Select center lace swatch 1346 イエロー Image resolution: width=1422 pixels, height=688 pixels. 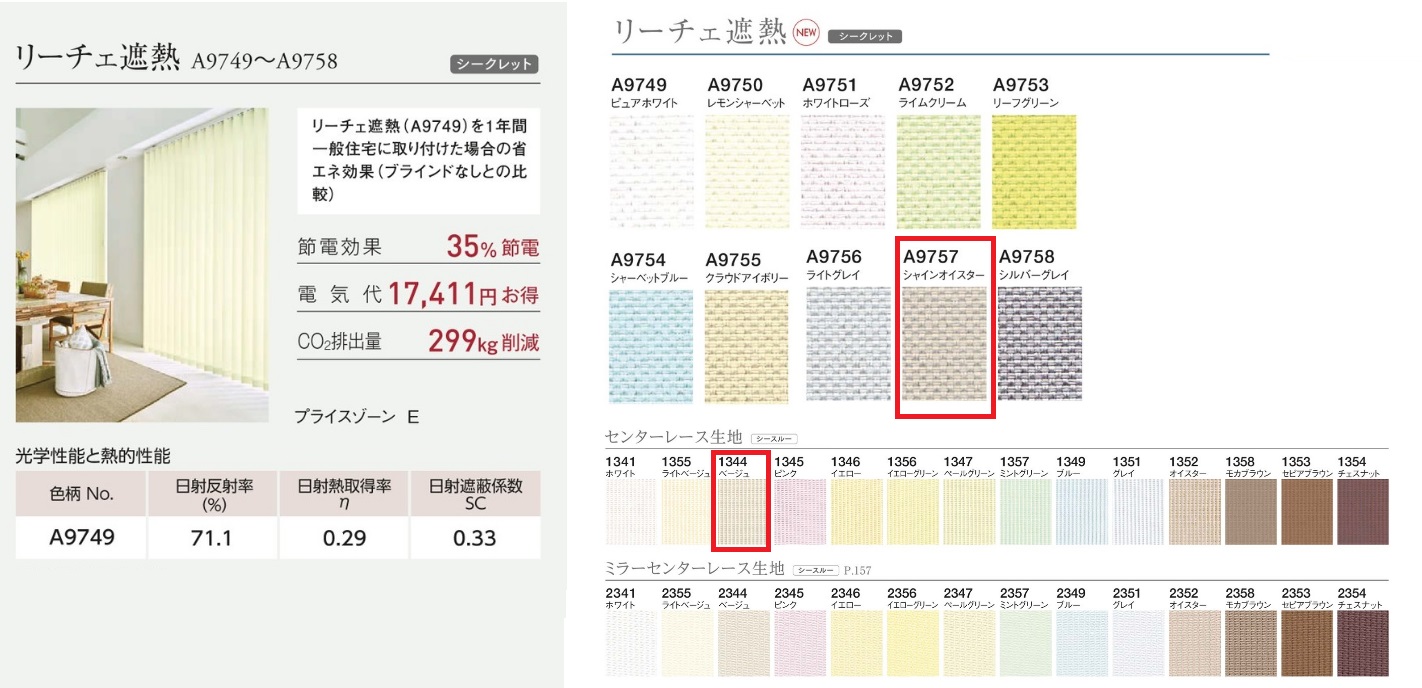856,511
